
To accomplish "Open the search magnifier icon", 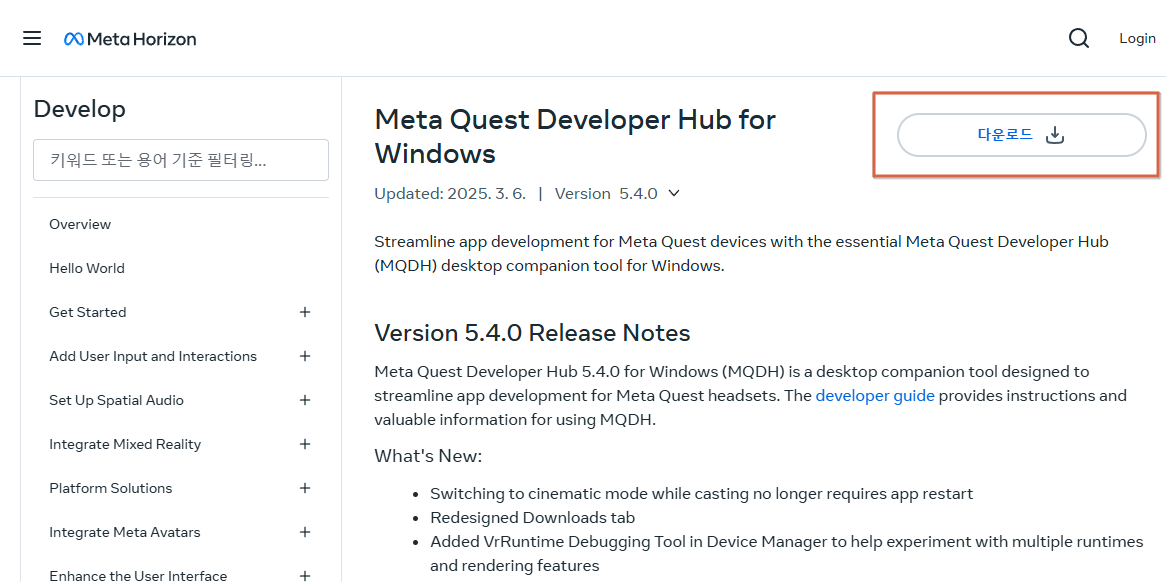I will click(1079, 37).
